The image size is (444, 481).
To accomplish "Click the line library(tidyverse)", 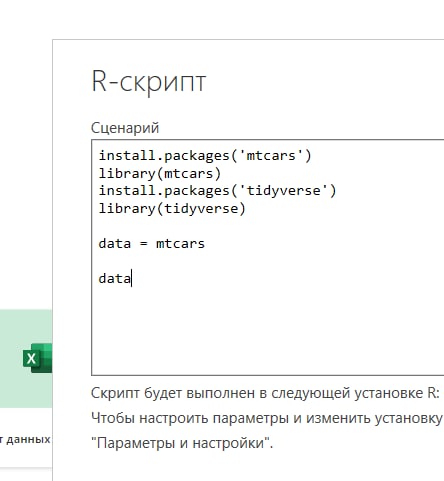I will tap(172, 208).
